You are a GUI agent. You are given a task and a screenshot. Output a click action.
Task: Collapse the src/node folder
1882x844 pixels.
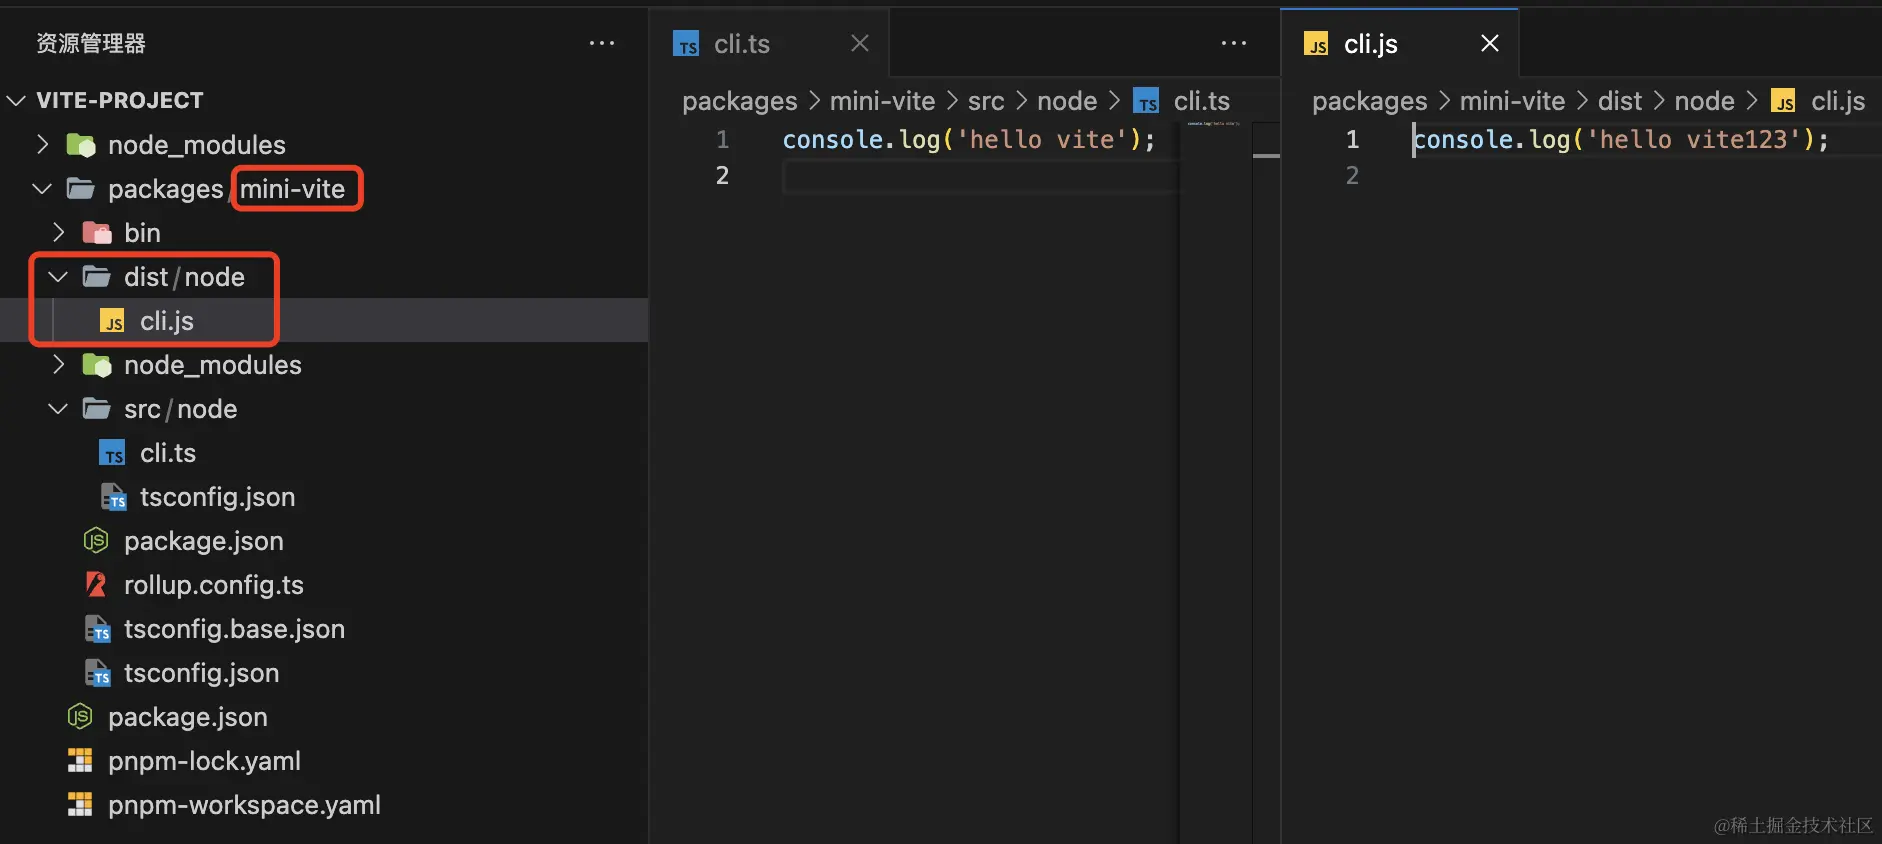(58, 409)
